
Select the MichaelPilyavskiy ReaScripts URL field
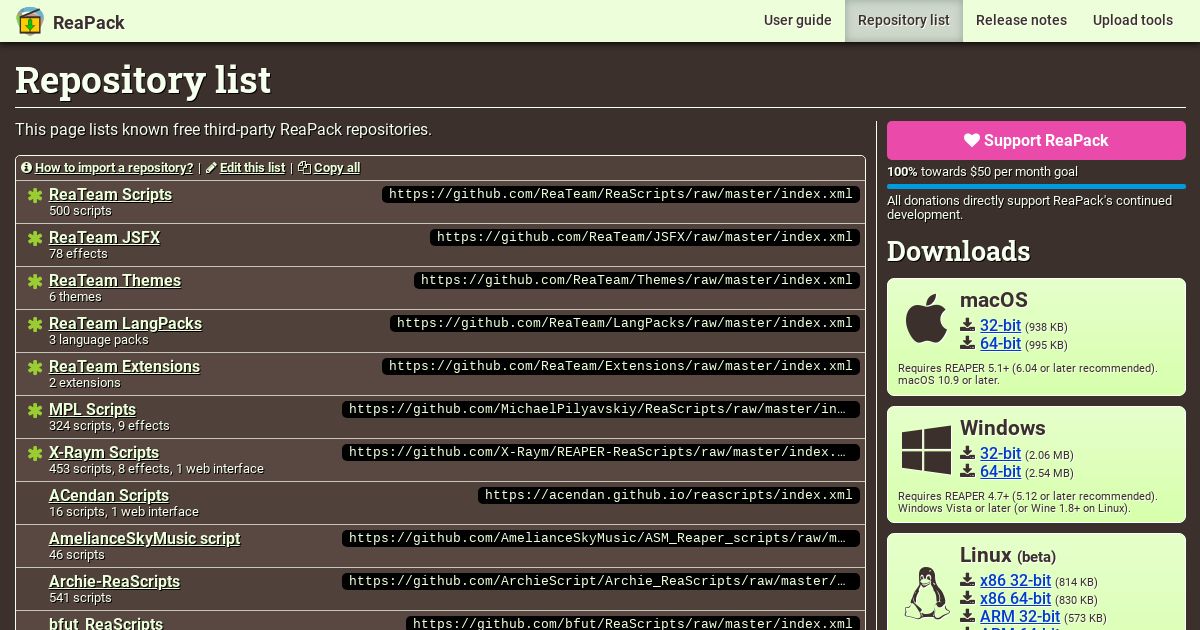[x=601, y=409]
